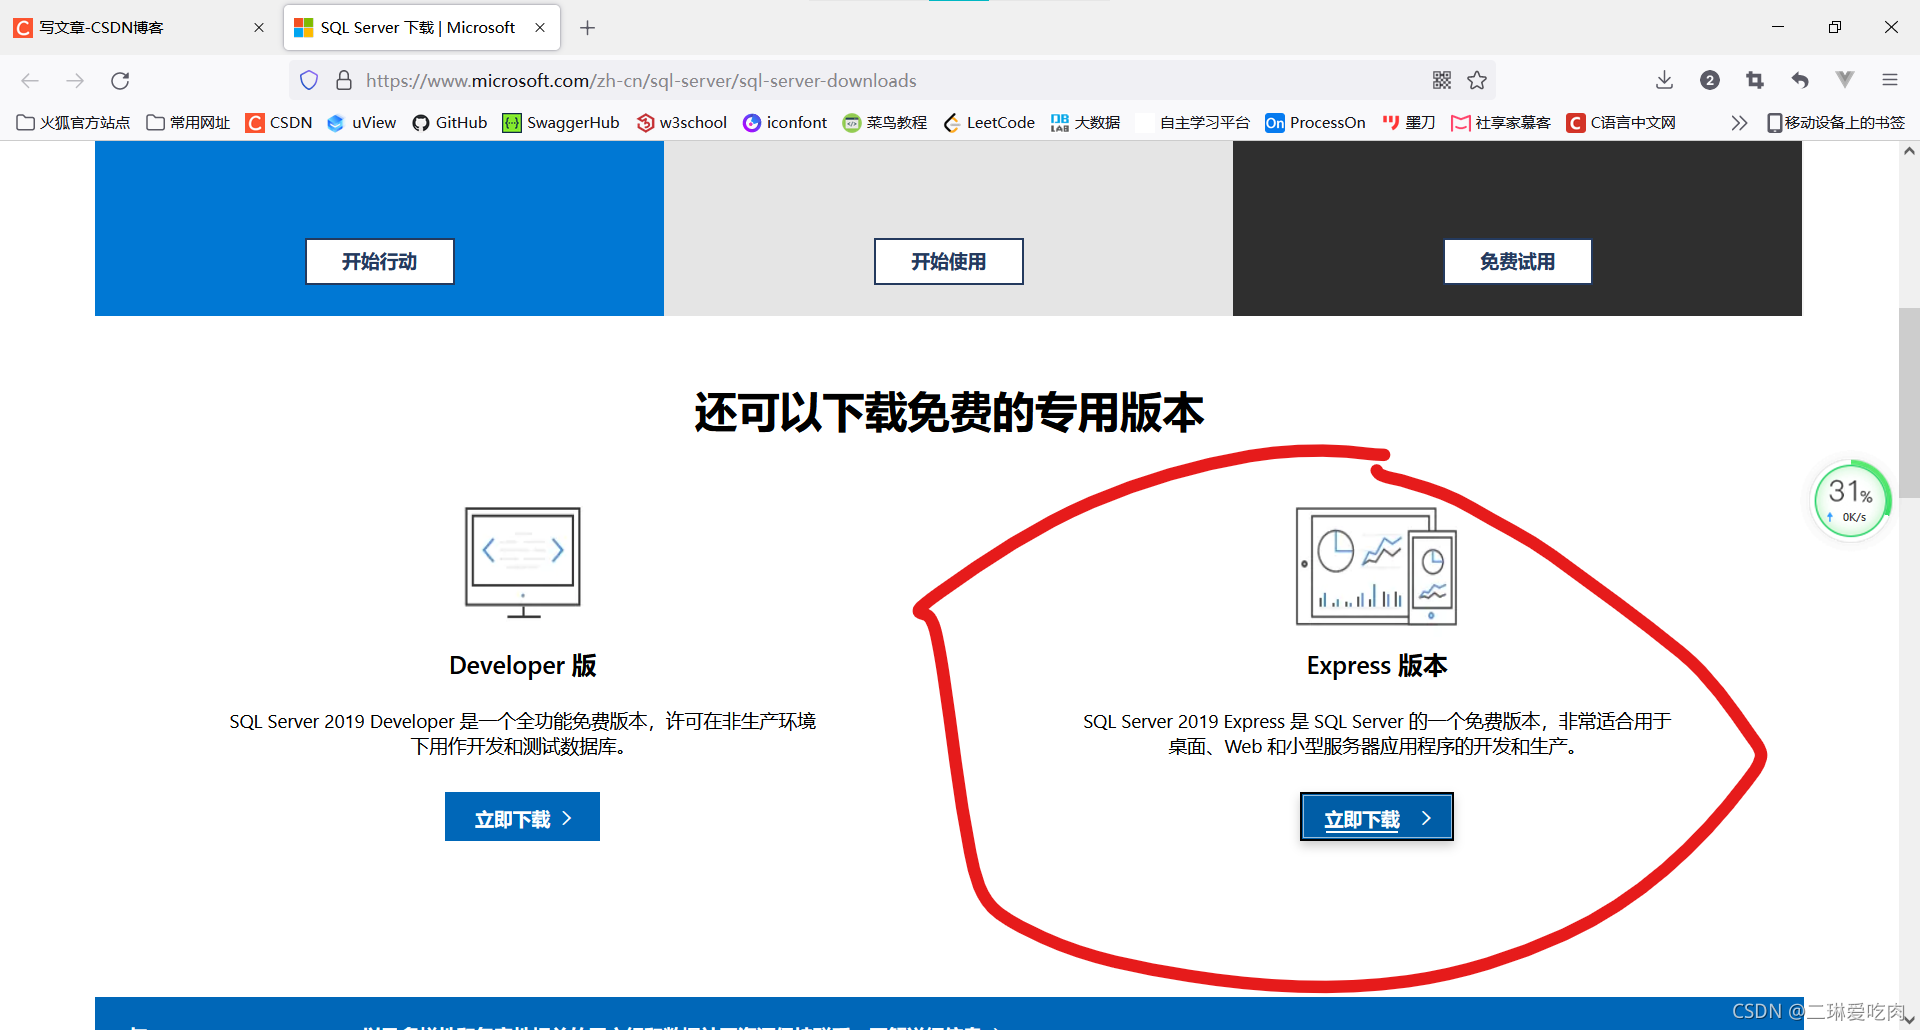This screenshot has width=1920, height=1030.
Task: Open 常用网址 bookmark folder
Action: coord(188,123)
